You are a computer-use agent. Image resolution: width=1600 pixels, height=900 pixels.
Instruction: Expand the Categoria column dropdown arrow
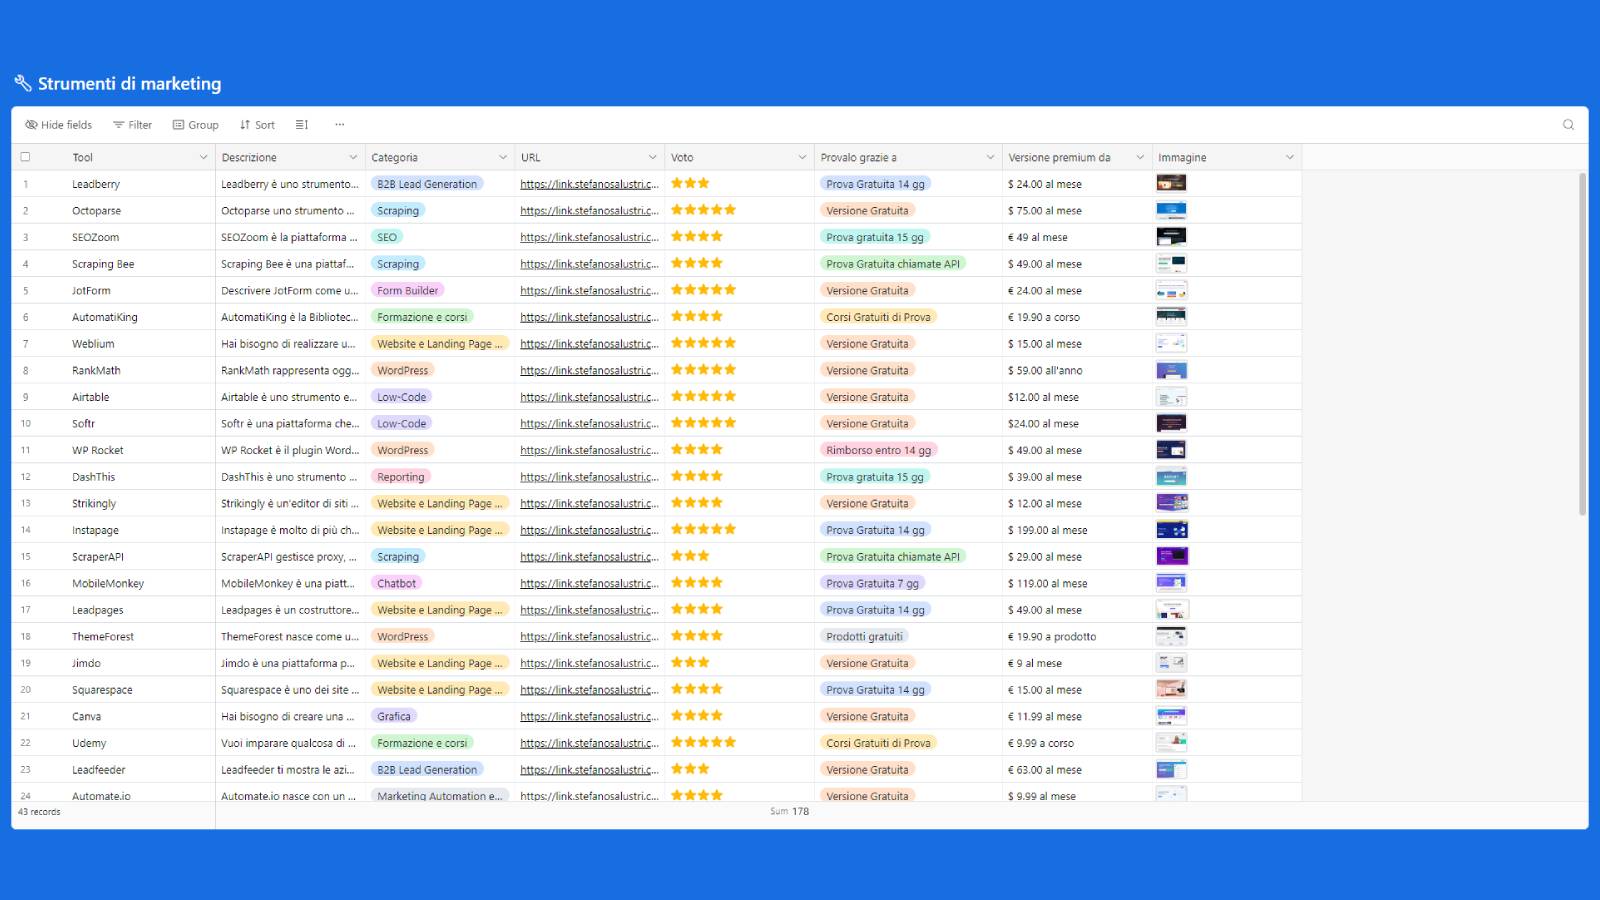click(503, 157)
